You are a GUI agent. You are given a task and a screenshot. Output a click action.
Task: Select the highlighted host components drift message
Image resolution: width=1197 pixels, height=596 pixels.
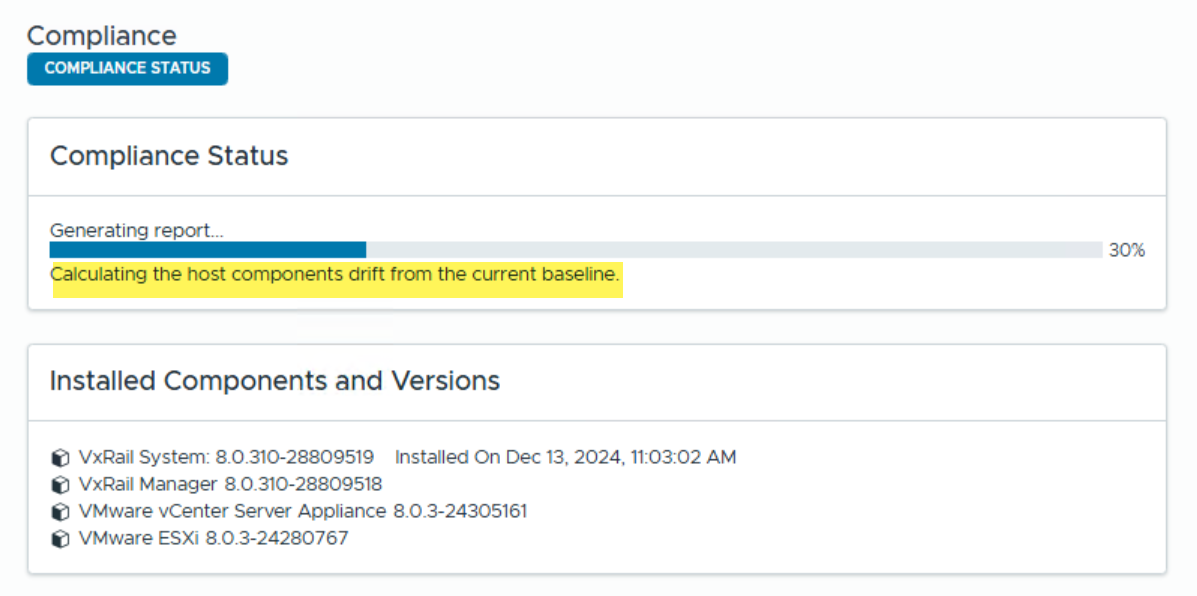tap(336, 274)
